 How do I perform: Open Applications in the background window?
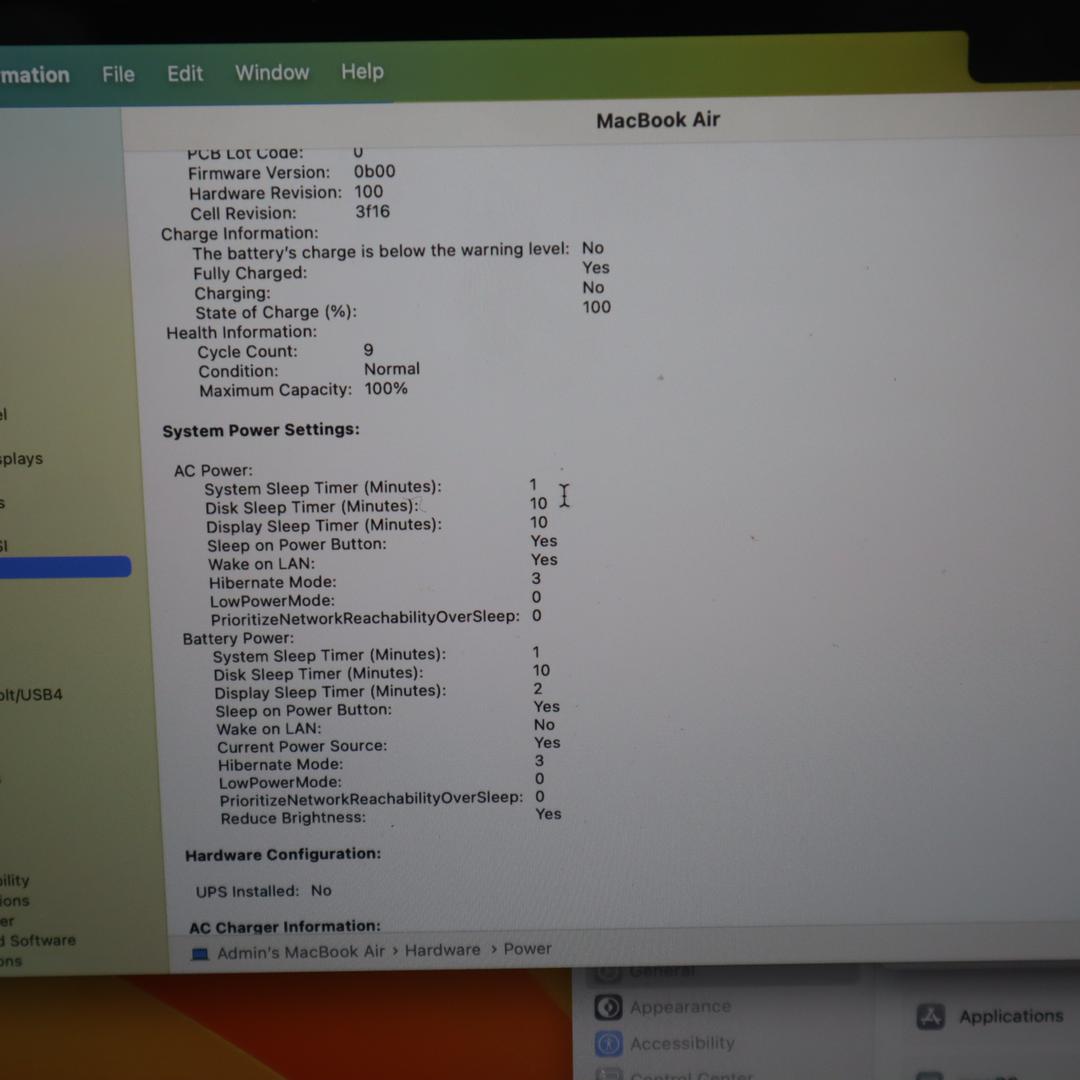(x=1011, y=1016)
